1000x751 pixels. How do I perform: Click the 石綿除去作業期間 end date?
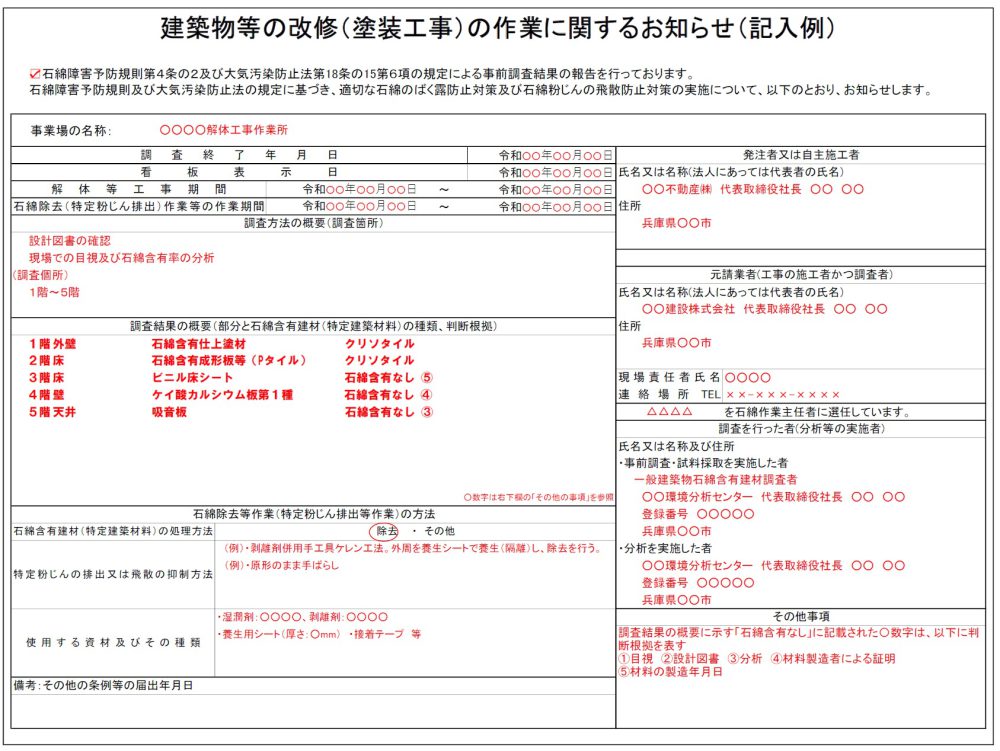pyautogui.click(x=554, y=206)
